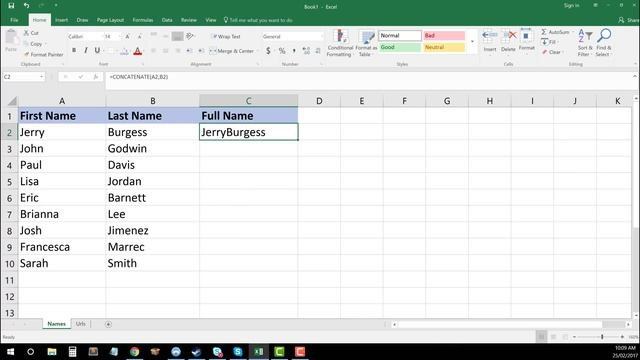Add a new sheet with plus button

[108, 324]
